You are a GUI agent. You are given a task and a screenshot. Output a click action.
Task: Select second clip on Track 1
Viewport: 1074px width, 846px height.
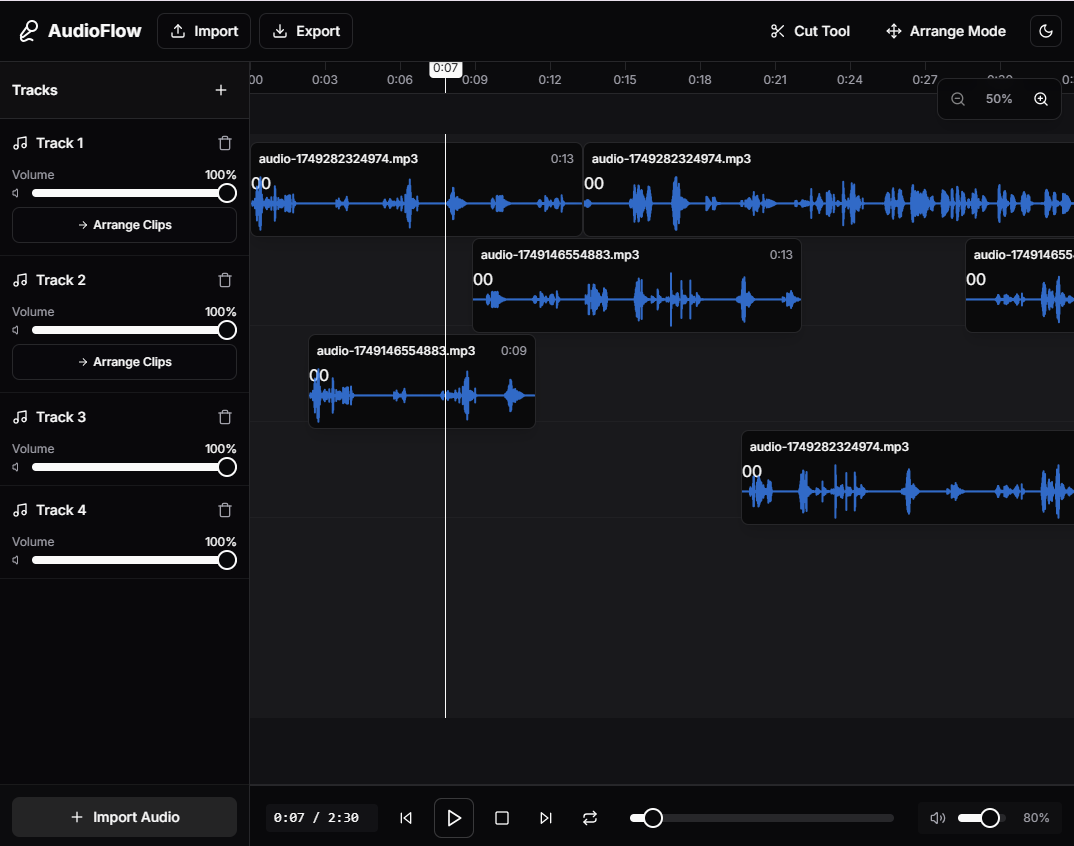(828, 190)
